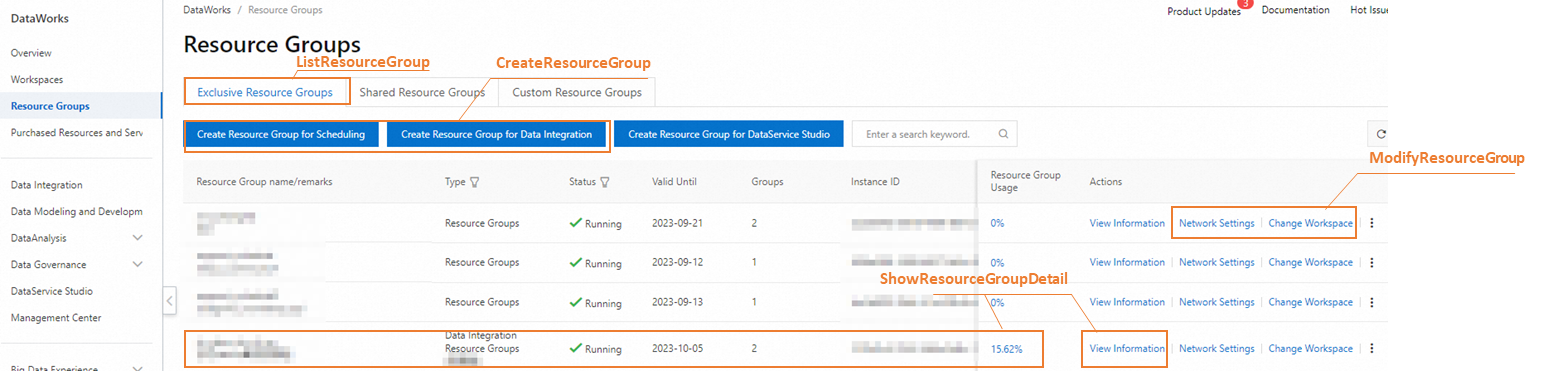Open Management Center in the sidebar
The width and height of the screenshot is (1541, 371).
(56, 318)
